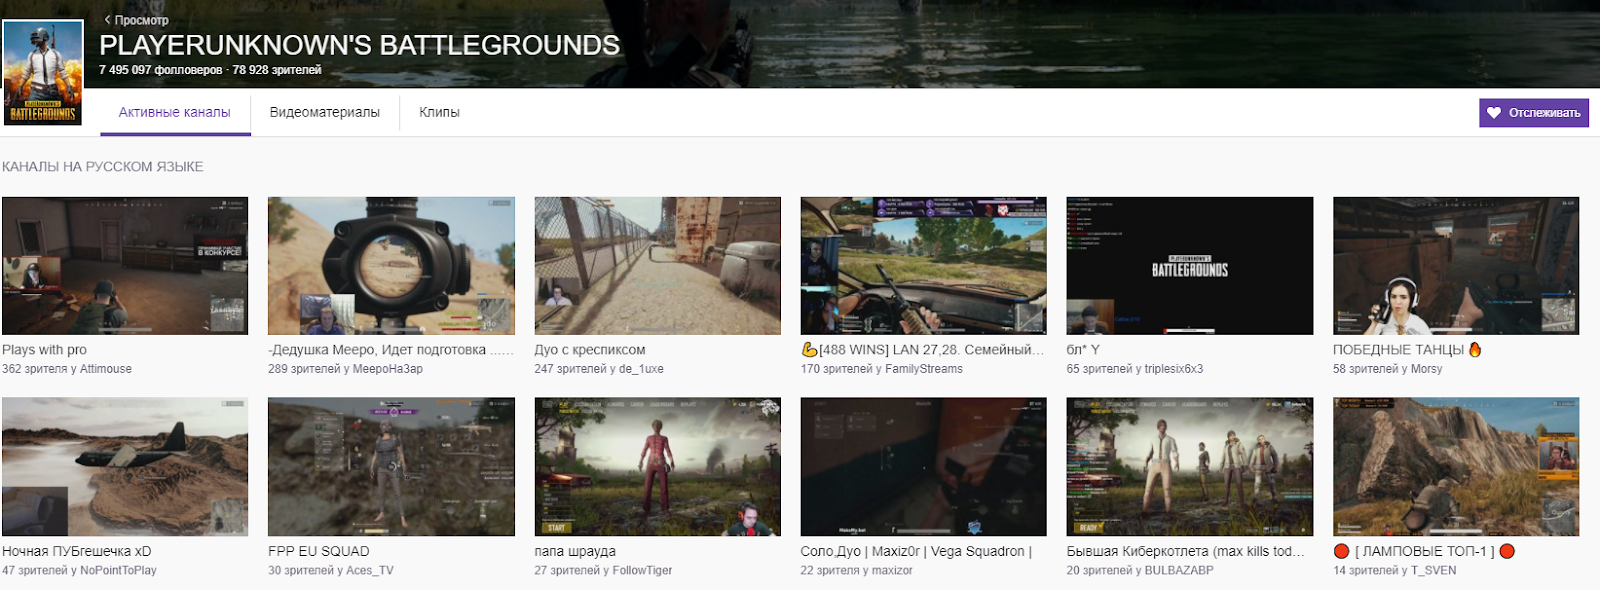Click the back chevron beside Просмотр
This screenshot has width=1600, height=590.
[x=107, y=20]
